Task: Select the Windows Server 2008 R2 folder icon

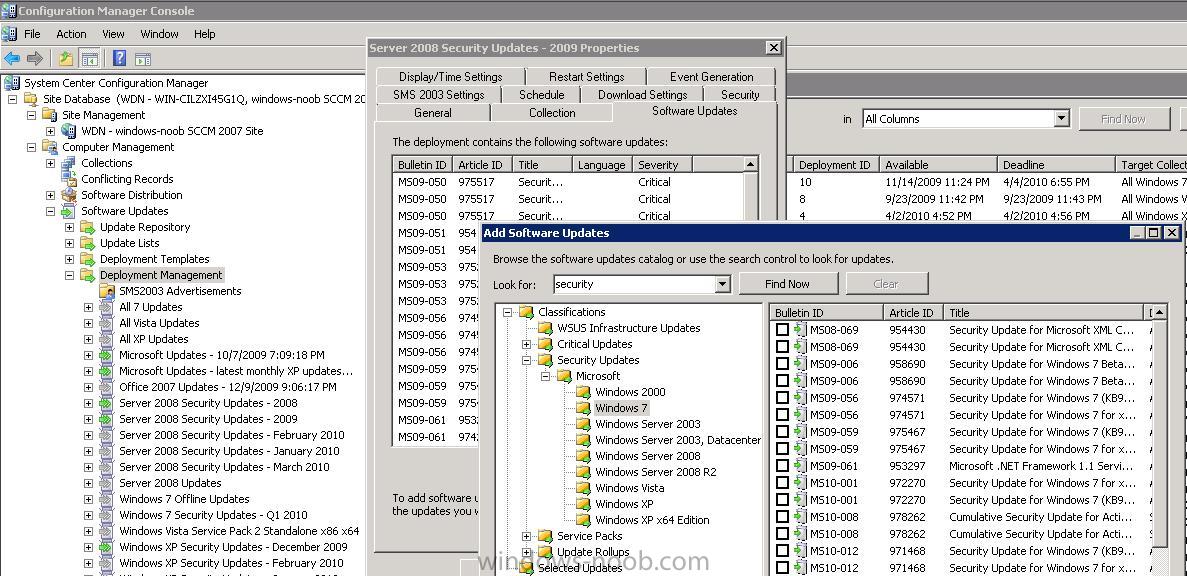Action: 583,472
